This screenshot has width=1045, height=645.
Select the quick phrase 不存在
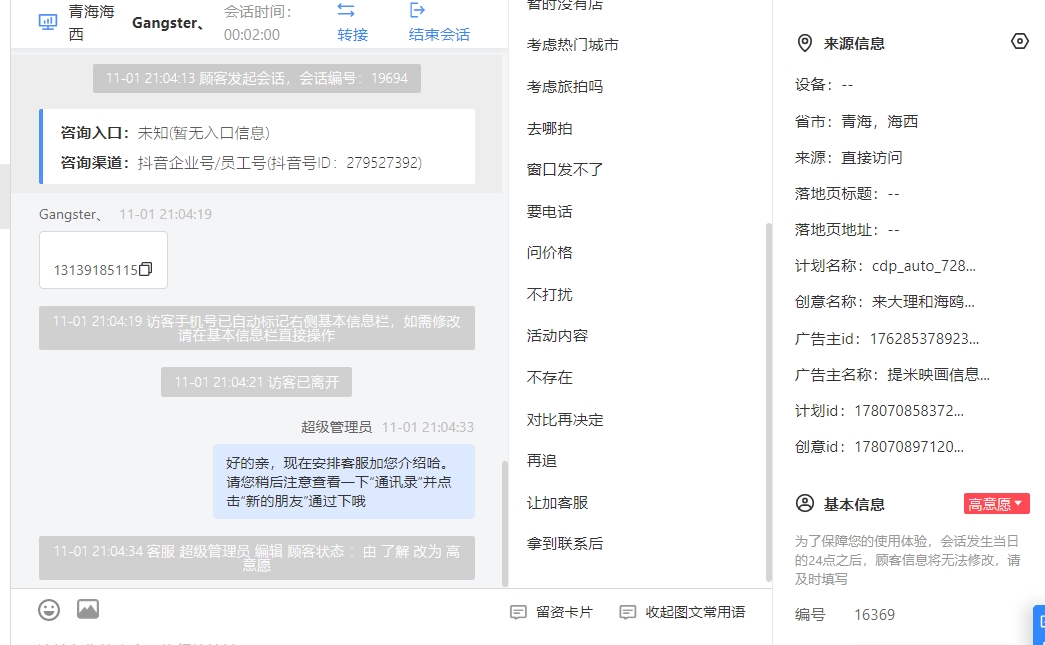pos(549,378)
